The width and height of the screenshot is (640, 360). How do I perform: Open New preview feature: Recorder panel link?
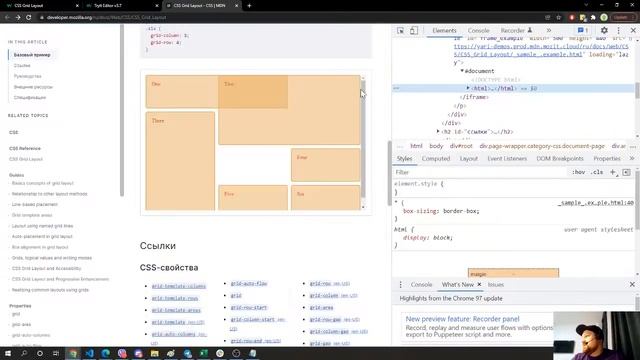pos(462,319)
